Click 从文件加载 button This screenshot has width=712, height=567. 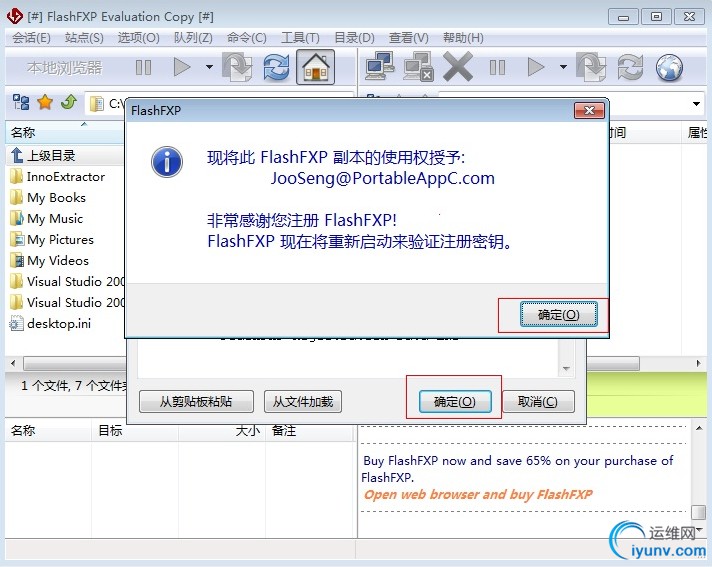click(303, 402)
